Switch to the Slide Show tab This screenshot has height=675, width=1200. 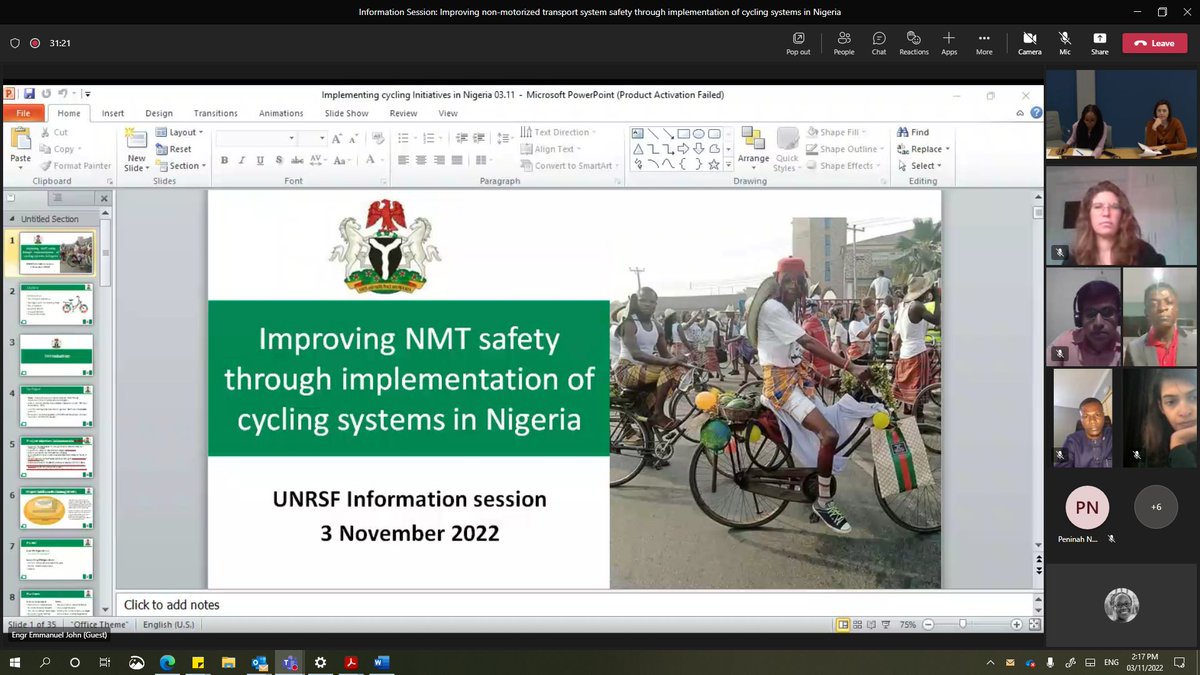click(347, 113)
